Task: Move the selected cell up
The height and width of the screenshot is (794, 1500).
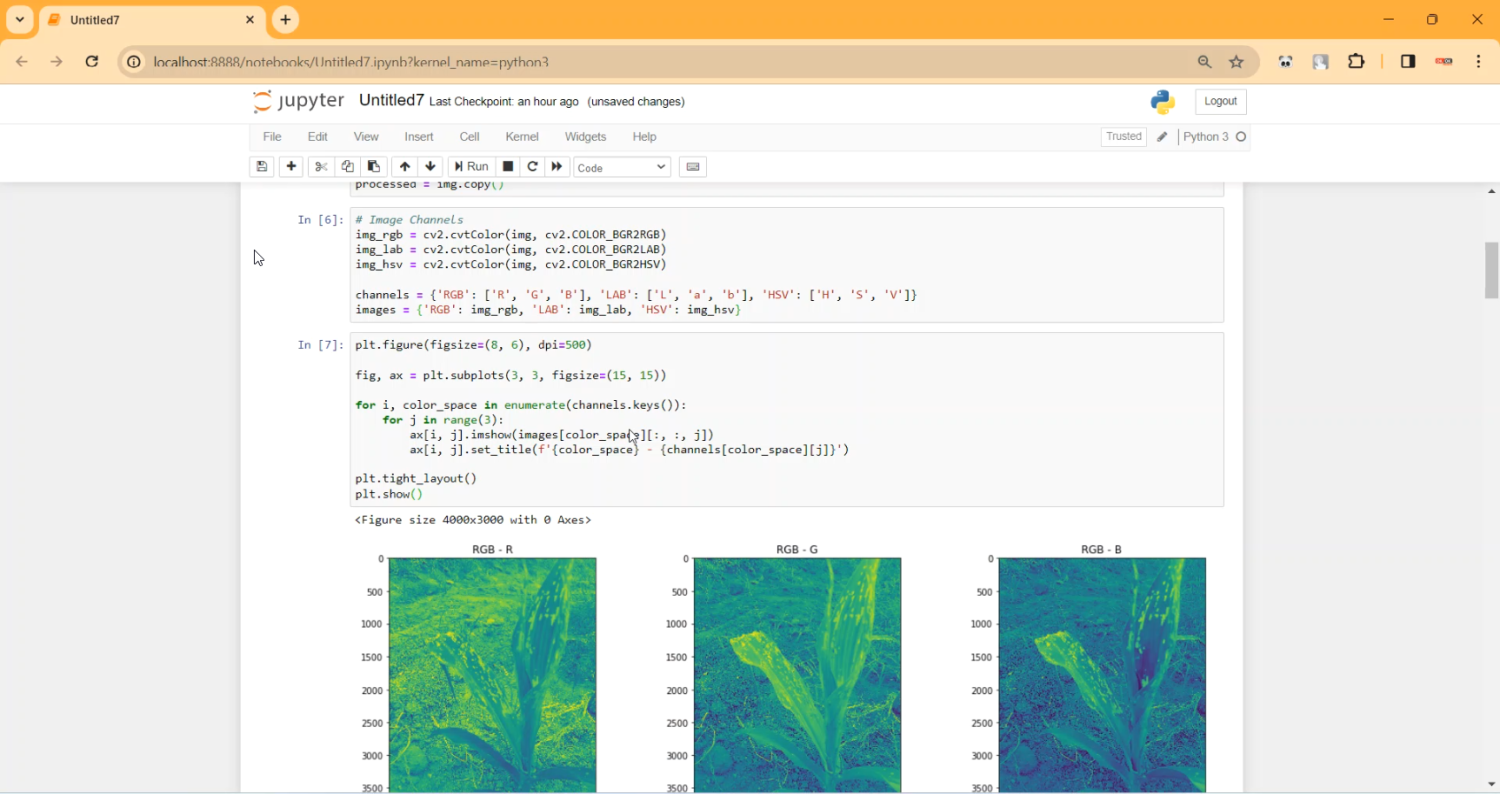Action: tap(404, 167)
